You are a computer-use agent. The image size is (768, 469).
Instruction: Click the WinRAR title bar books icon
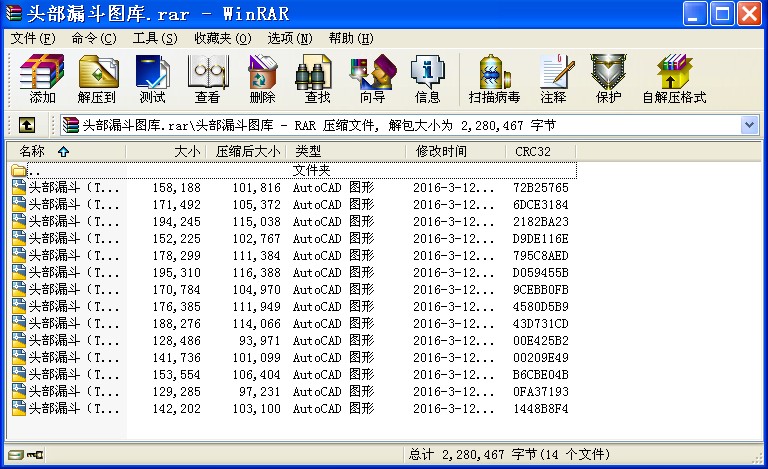click(14, 13)
